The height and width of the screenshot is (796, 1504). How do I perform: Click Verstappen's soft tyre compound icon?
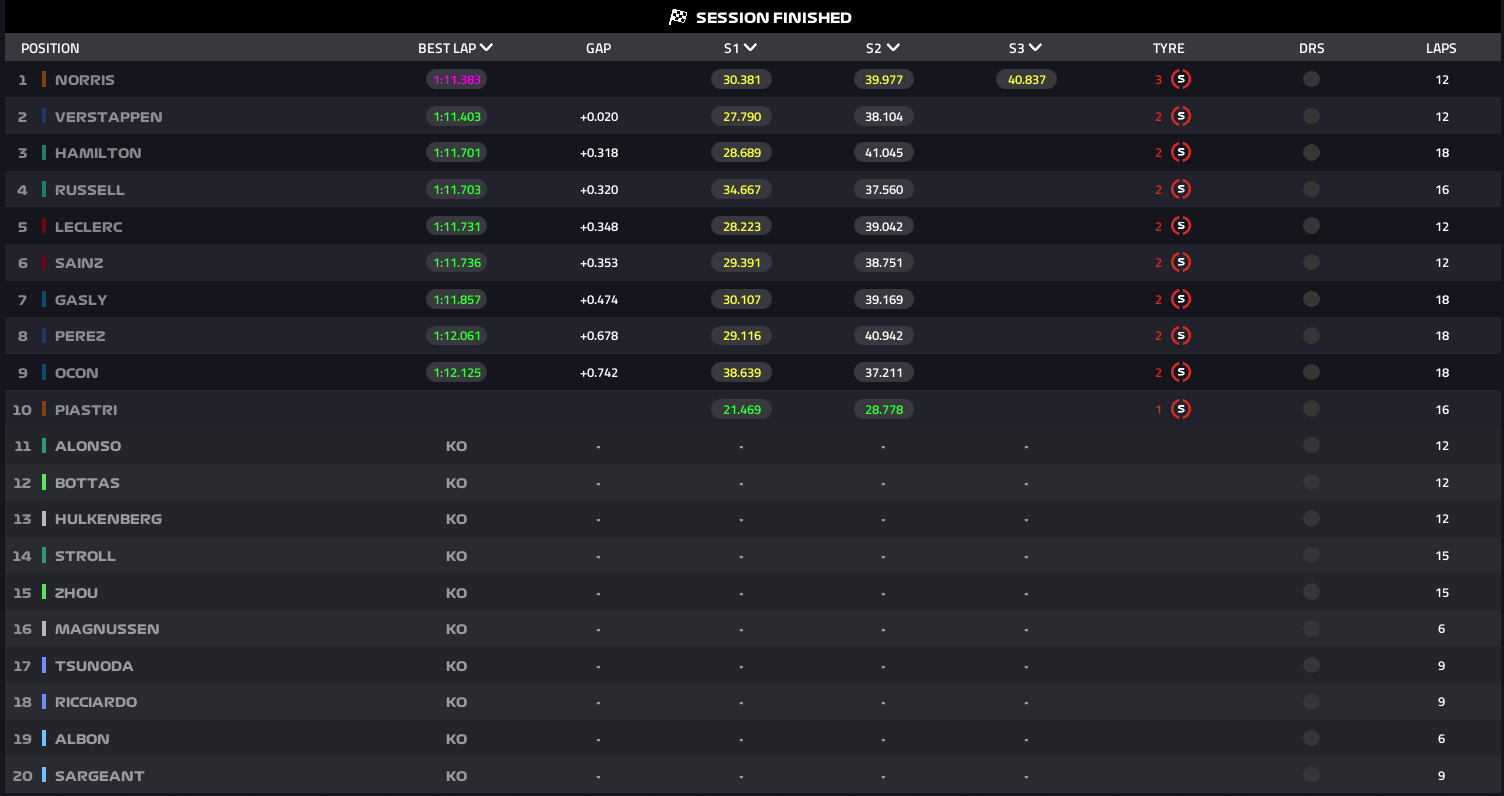click(1180, 116)
